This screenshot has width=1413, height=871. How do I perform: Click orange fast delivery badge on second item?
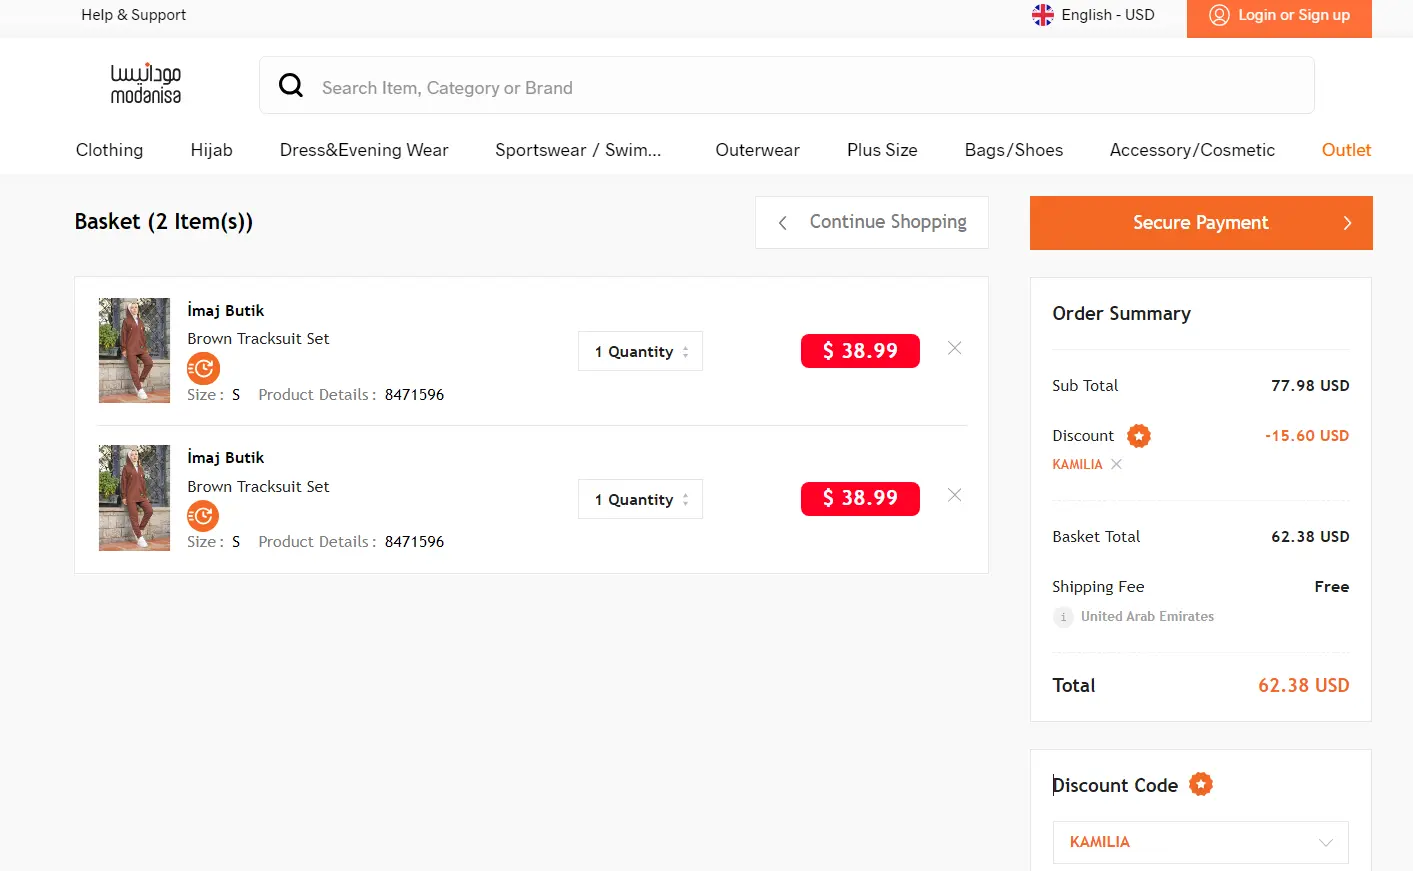pos(203,516)
